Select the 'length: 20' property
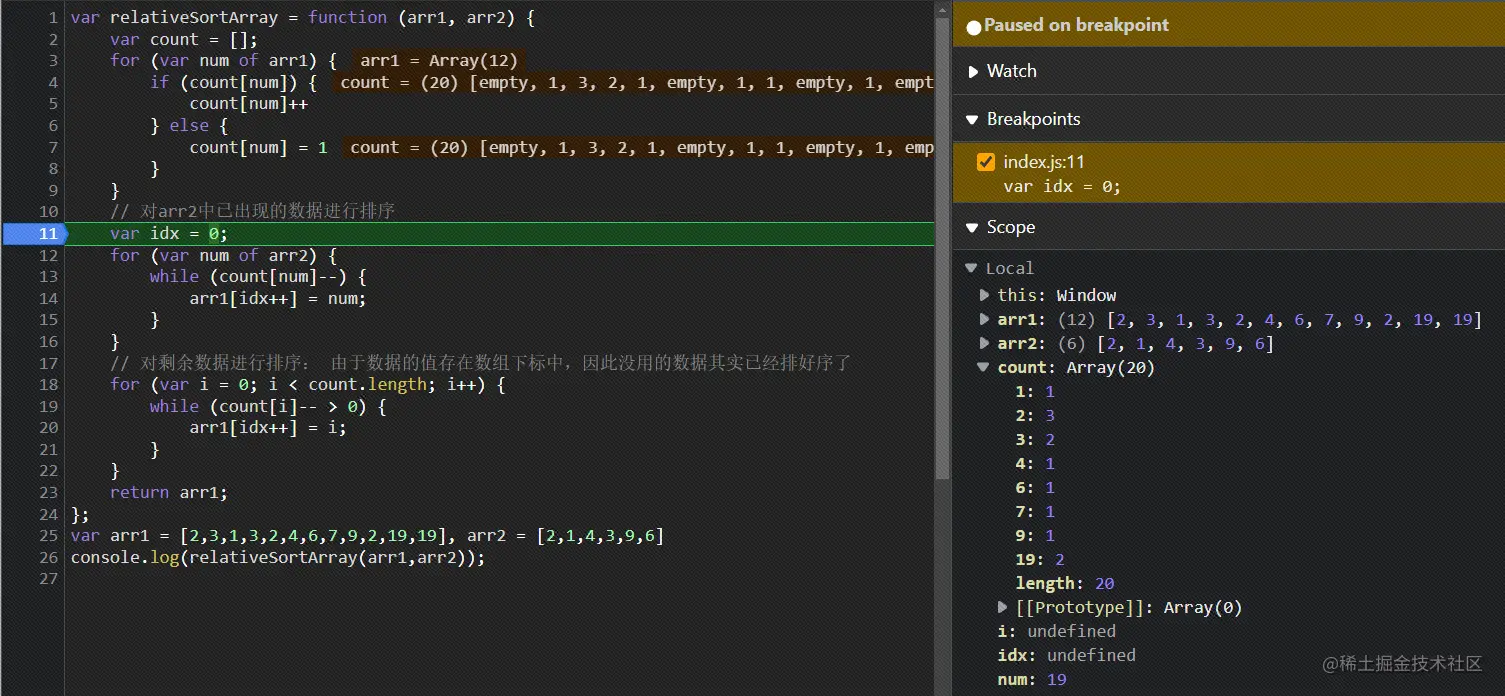Image resolution: width=1505 pixels, height=696 pixels. pos(1065,583)
